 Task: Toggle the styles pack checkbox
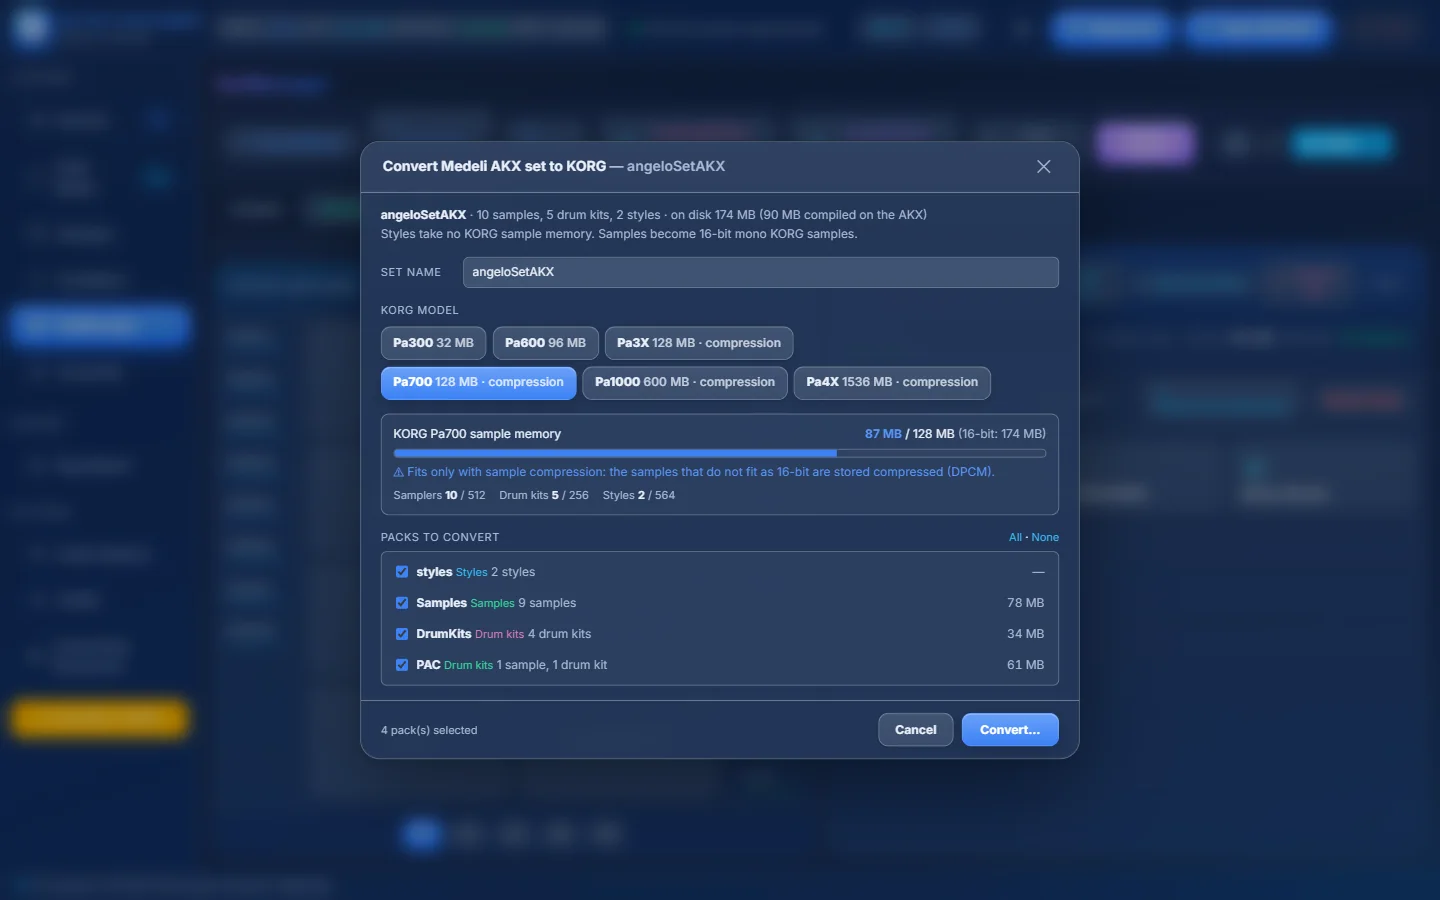pos(402,572)
